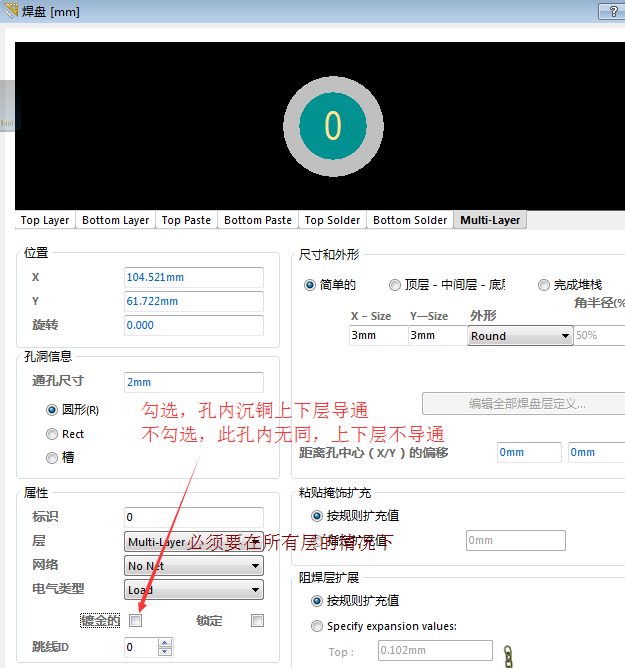Increase 跳线ID with the up arrow
The width and height of the screenshot is (625, 668).
tap(165, 643)
